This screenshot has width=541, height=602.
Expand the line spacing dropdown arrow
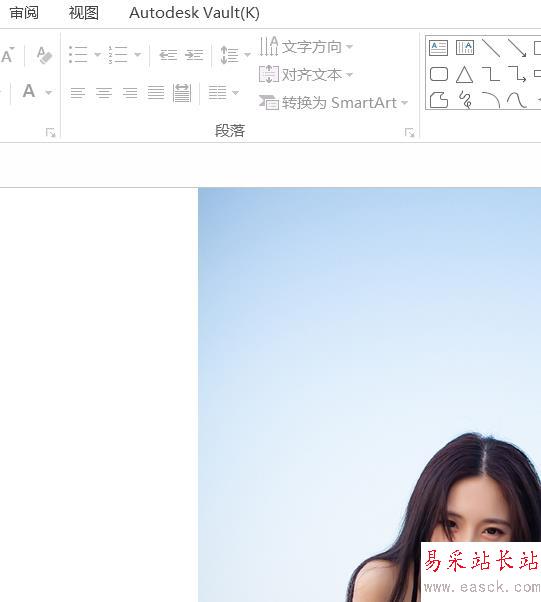click(247, 55)
